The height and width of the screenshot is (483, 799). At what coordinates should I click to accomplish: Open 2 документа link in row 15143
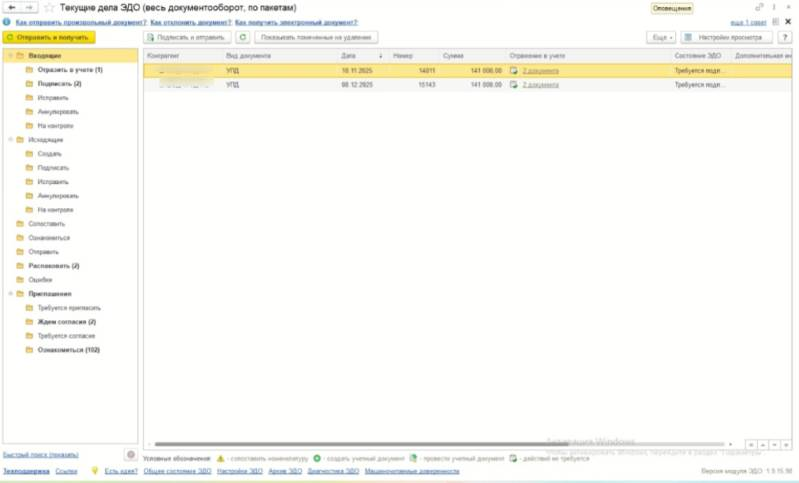click(x=540, y=85)
